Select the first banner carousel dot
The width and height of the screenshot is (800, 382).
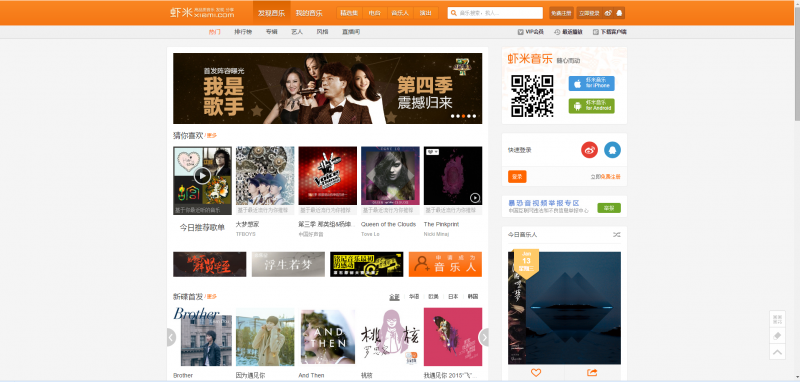(x=452, y=116)
